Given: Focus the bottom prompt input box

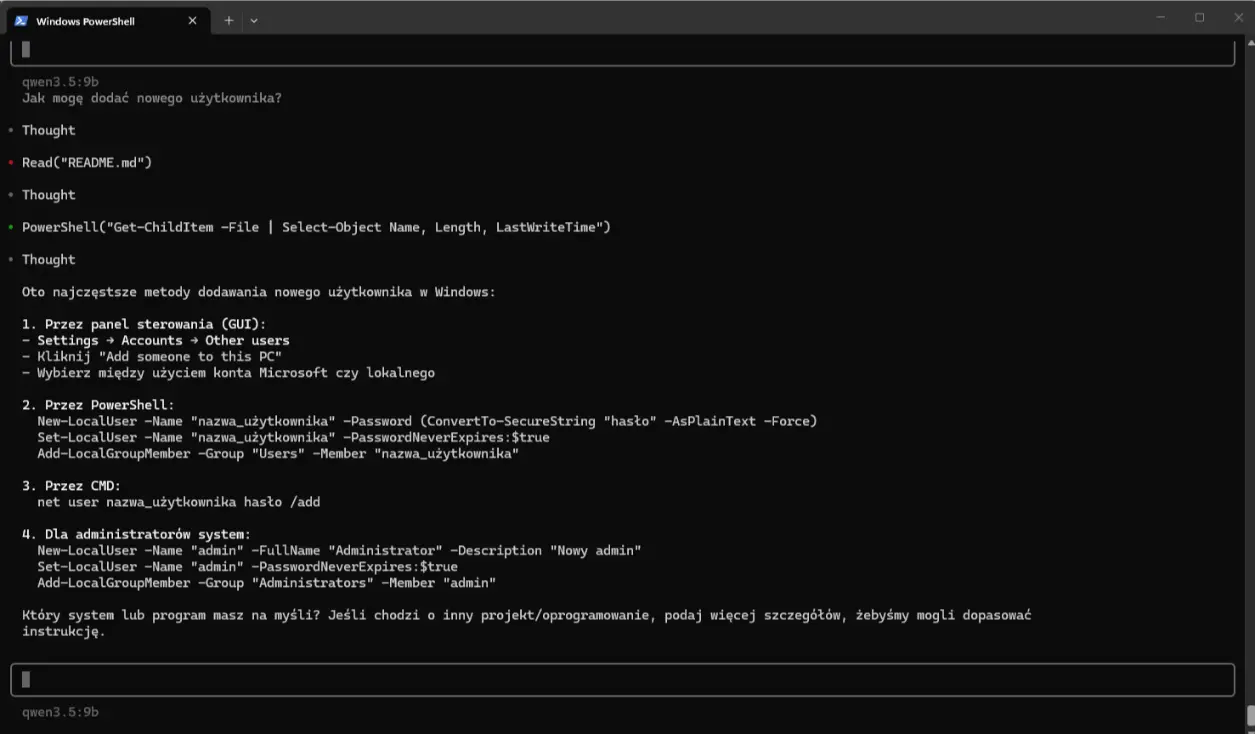Looking at the screenshot, I should pyautogui.click(x=622, y=679).
